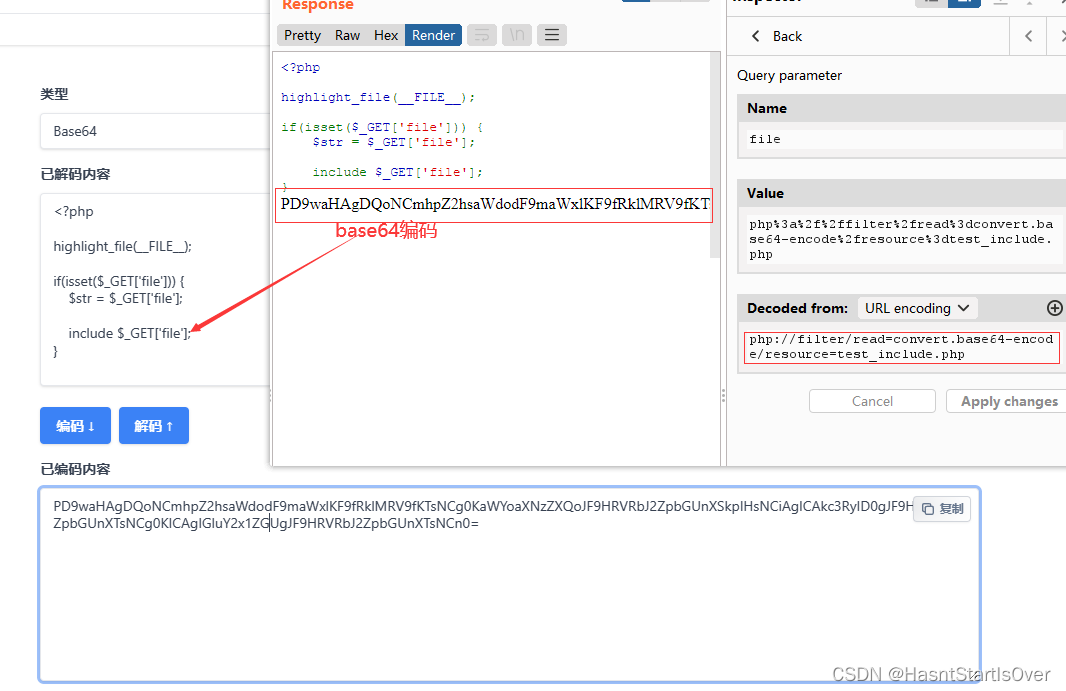
Task: Open the hamburger options menu in Response toolbar
Action: pyautogui.click(x=552, y=35)
